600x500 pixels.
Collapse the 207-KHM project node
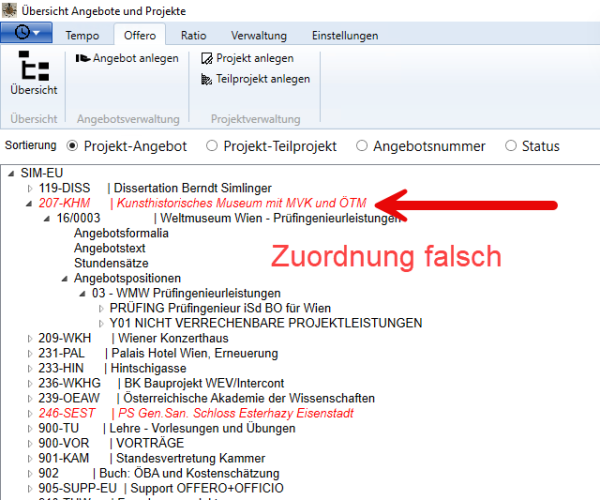pos(29,204)
